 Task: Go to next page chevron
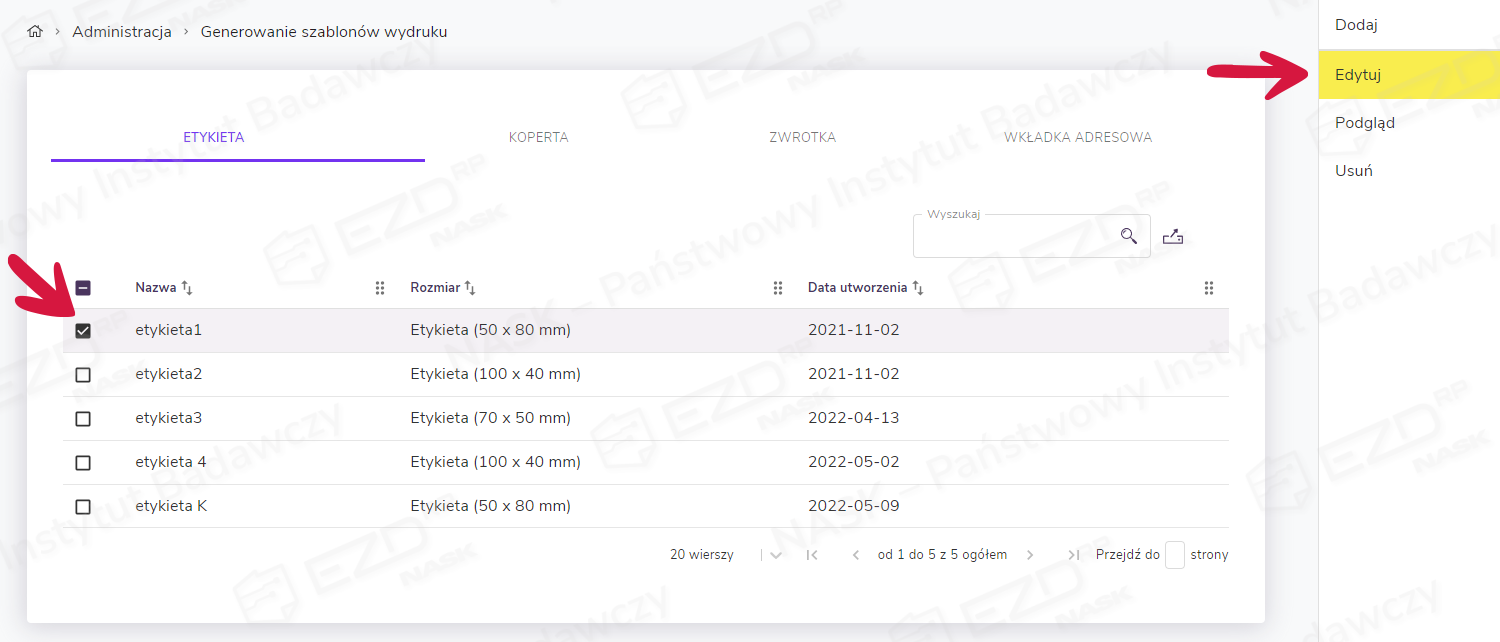point(1030,555)
